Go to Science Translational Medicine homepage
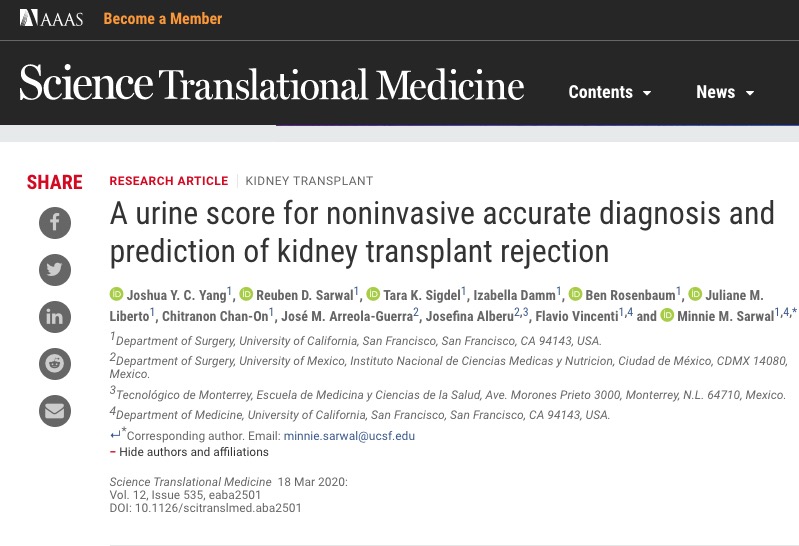 point(271,84)
